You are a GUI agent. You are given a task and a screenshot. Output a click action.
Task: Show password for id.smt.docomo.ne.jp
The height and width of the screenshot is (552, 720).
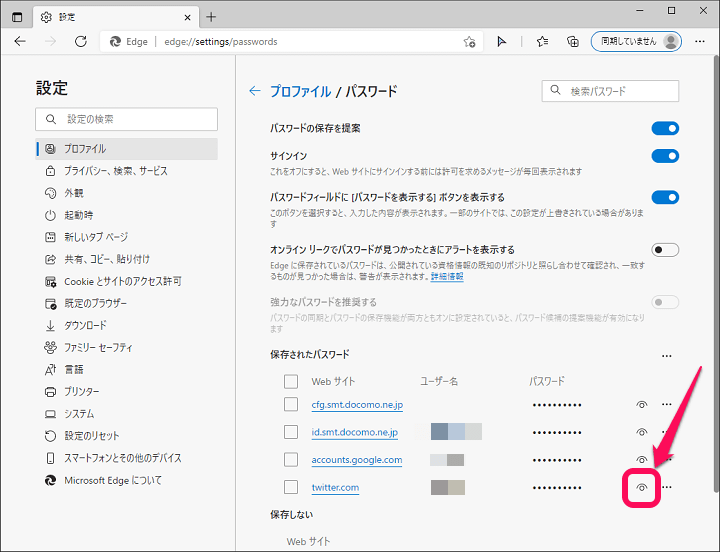[x=641, y=432]
